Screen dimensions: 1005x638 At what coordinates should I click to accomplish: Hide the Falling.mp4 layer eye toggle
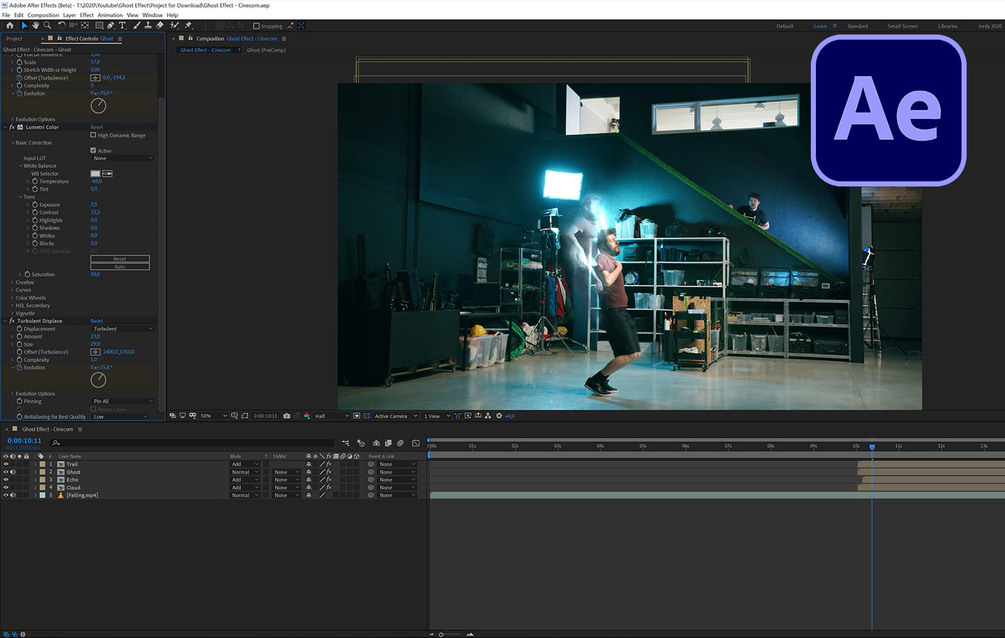coord(6,495)
